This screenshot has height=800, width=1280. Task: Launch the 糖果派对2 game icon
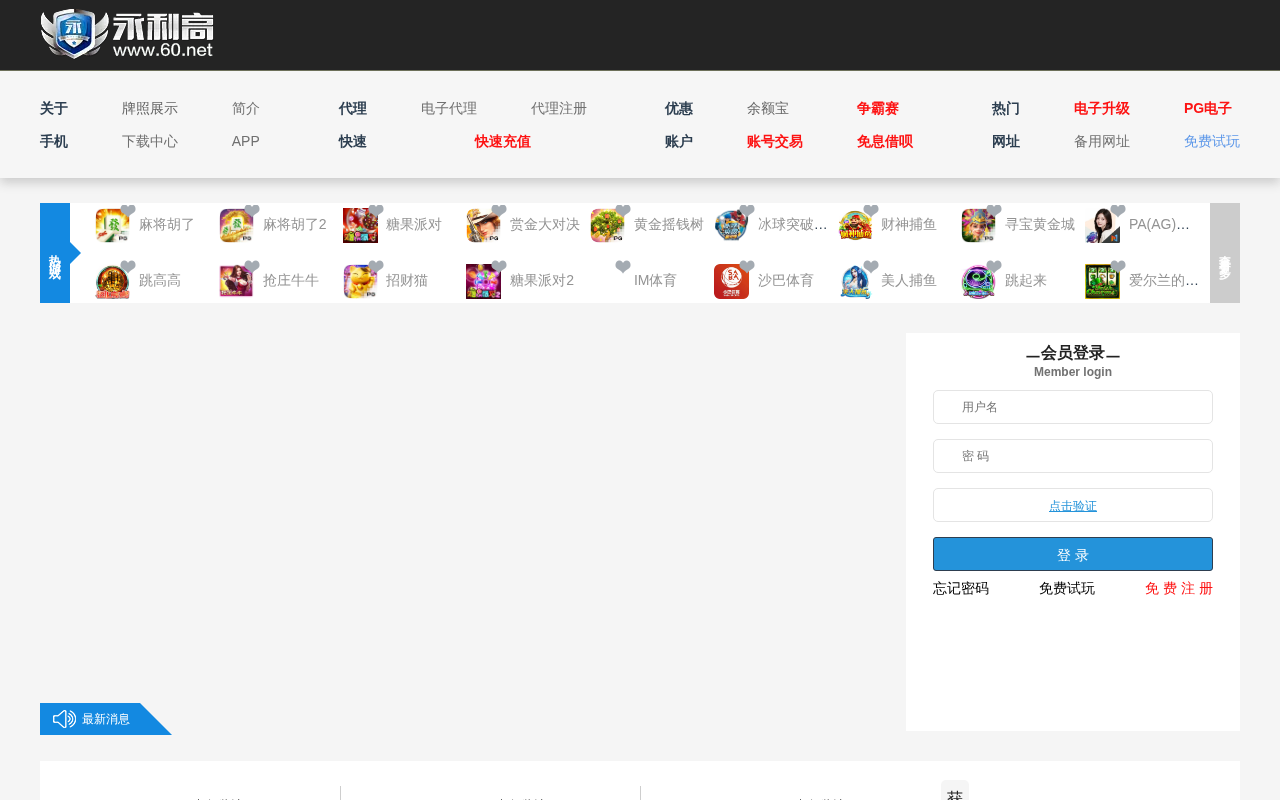click(x=483, y=282)
